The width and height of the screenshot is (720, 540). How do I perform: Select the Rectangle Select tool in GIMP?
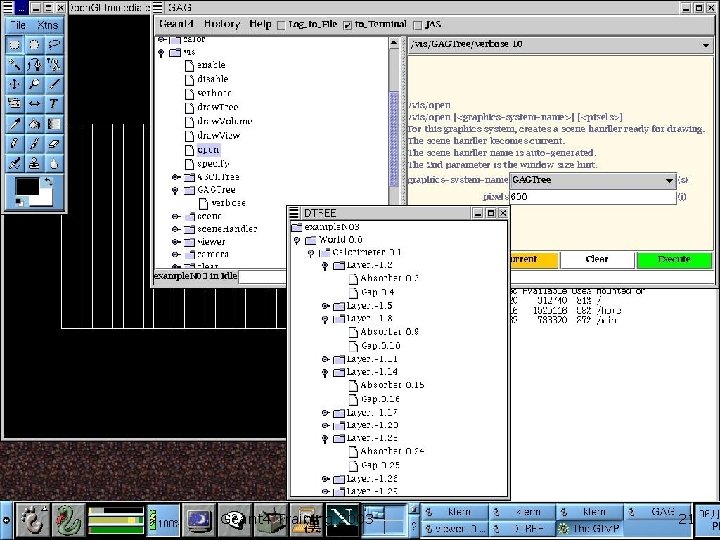pyautogui.click(x=15, y=44)
